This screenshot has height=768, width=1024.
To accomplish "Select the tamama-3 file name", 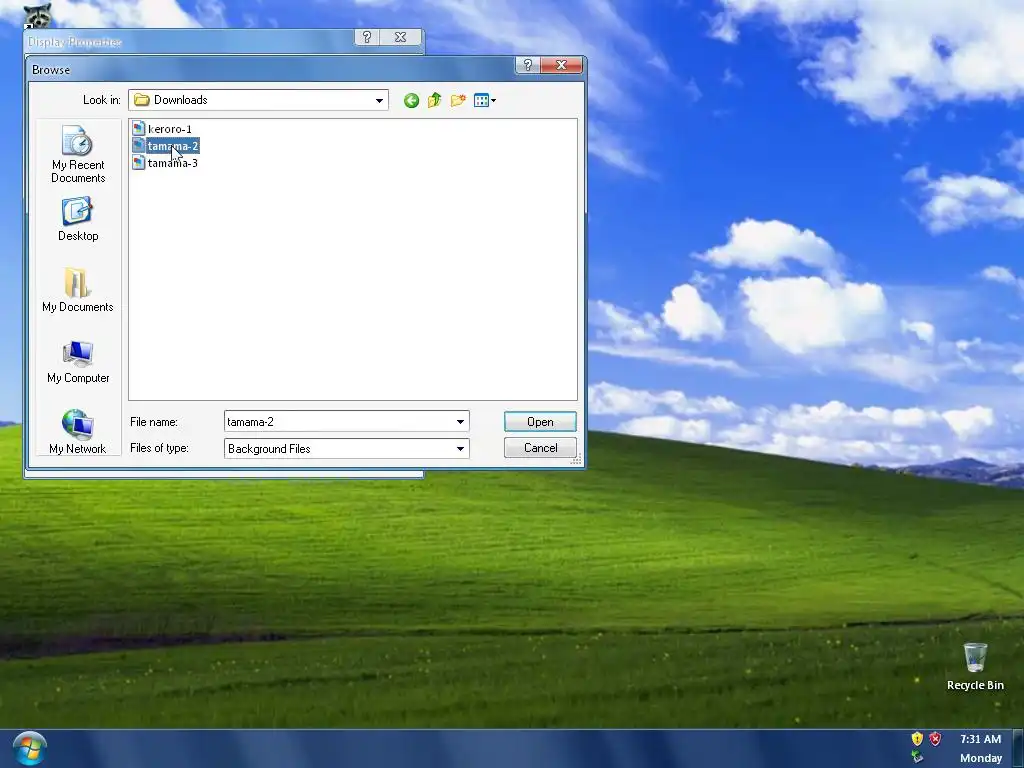I will click(173, 163).
